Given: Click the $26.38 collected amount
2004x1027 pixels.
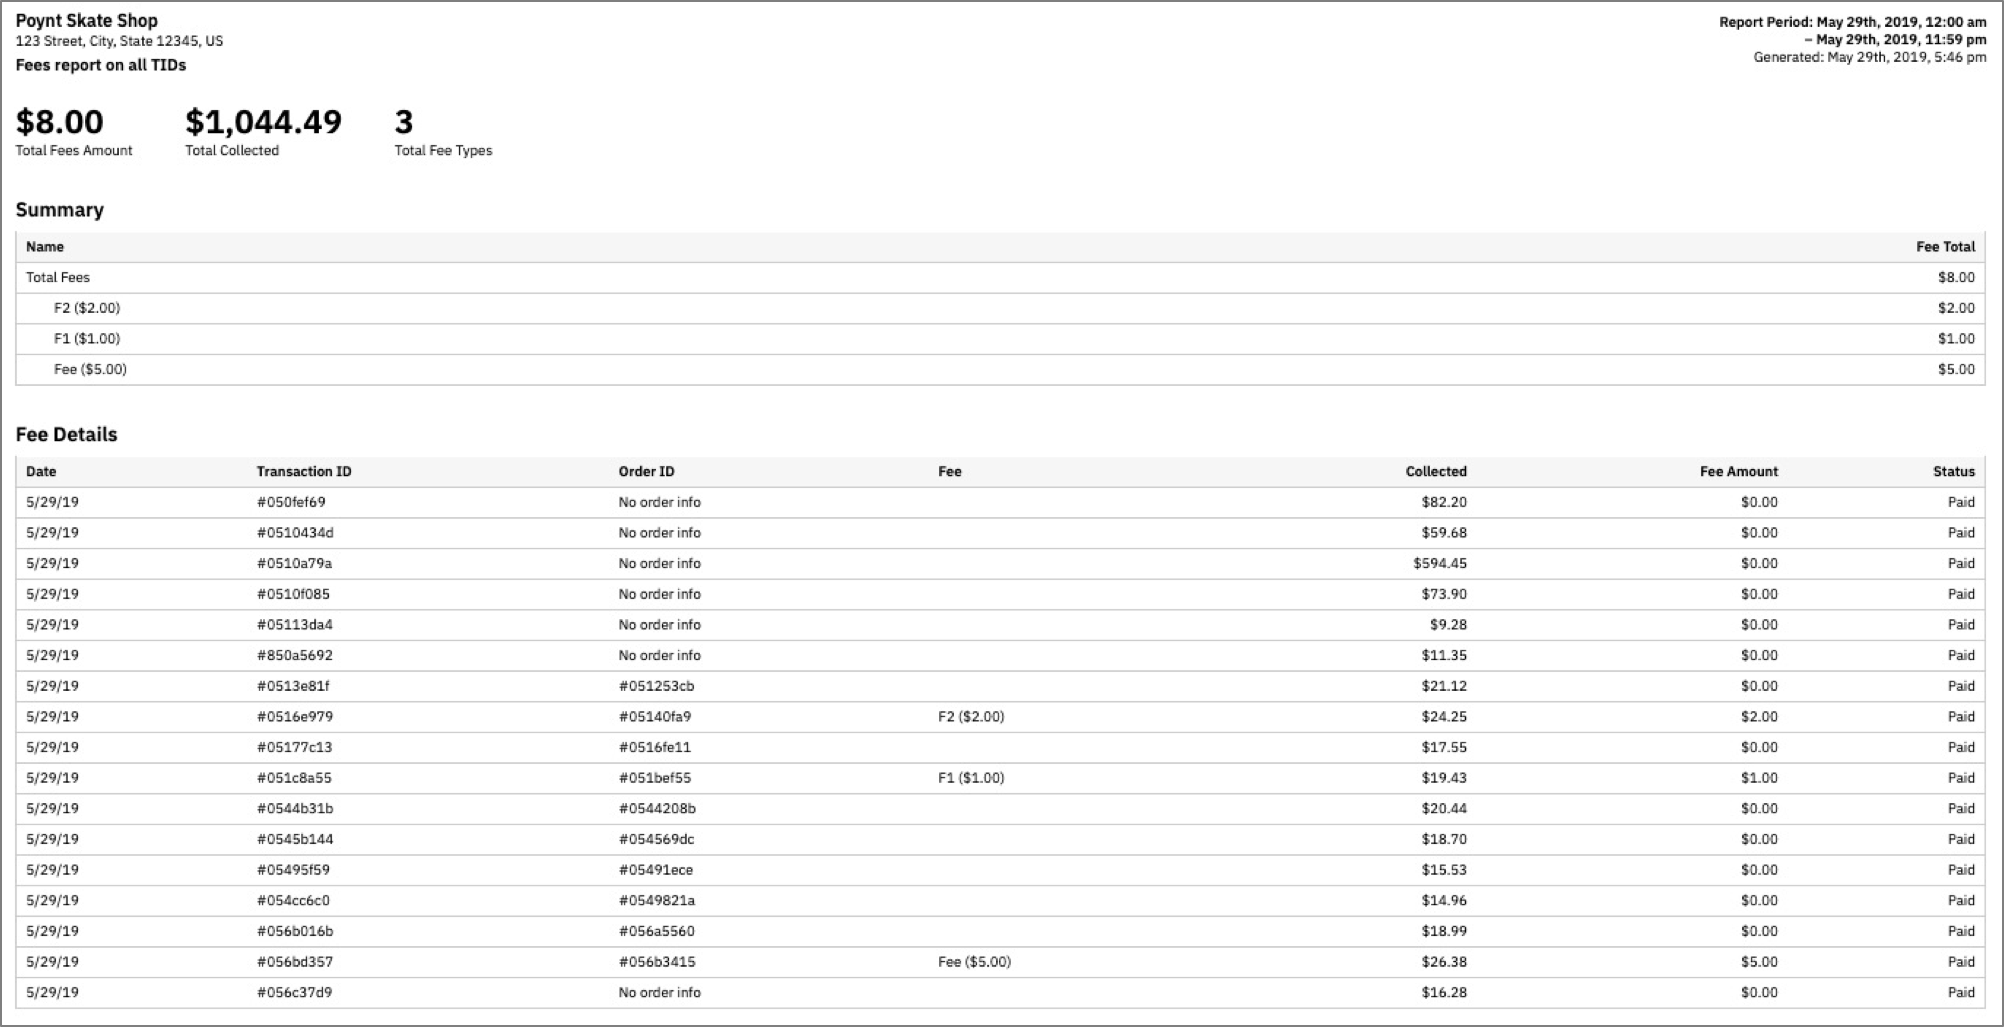Looking at the screenshot, I should coord(1444,962).
